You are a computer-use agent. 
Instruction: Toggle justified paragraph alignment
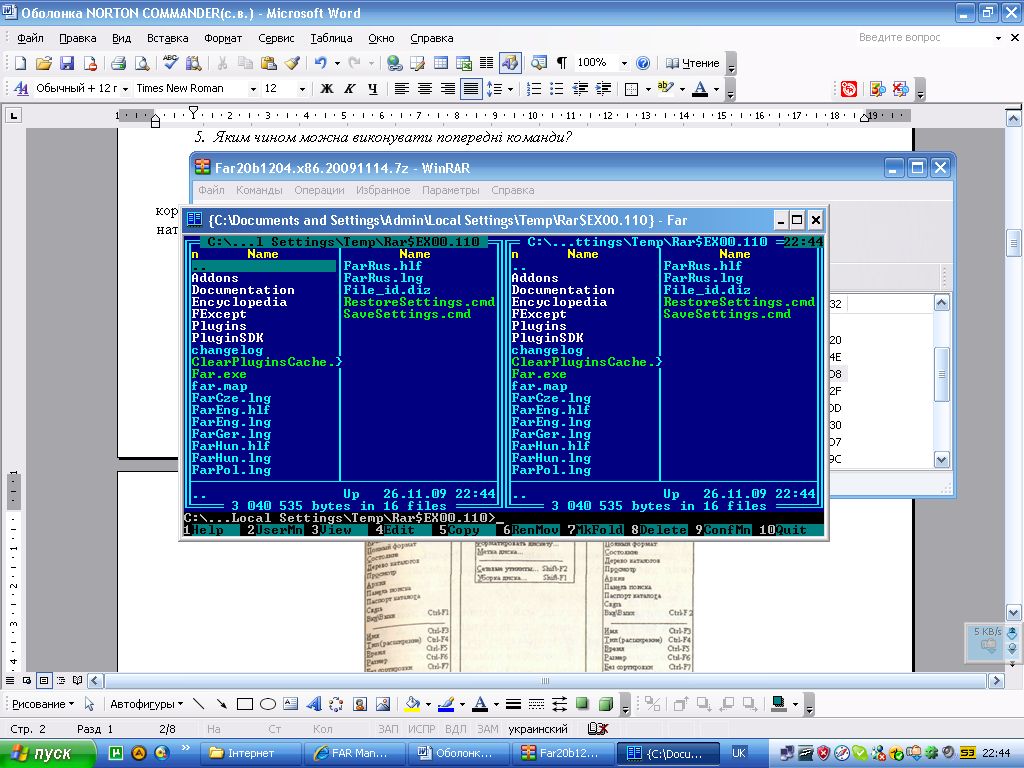click(x=471, y=88)
